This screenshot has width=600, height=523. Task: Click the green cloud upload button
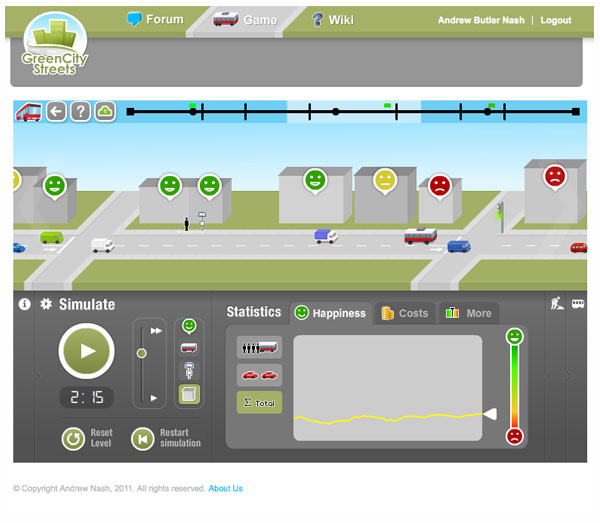105,112
